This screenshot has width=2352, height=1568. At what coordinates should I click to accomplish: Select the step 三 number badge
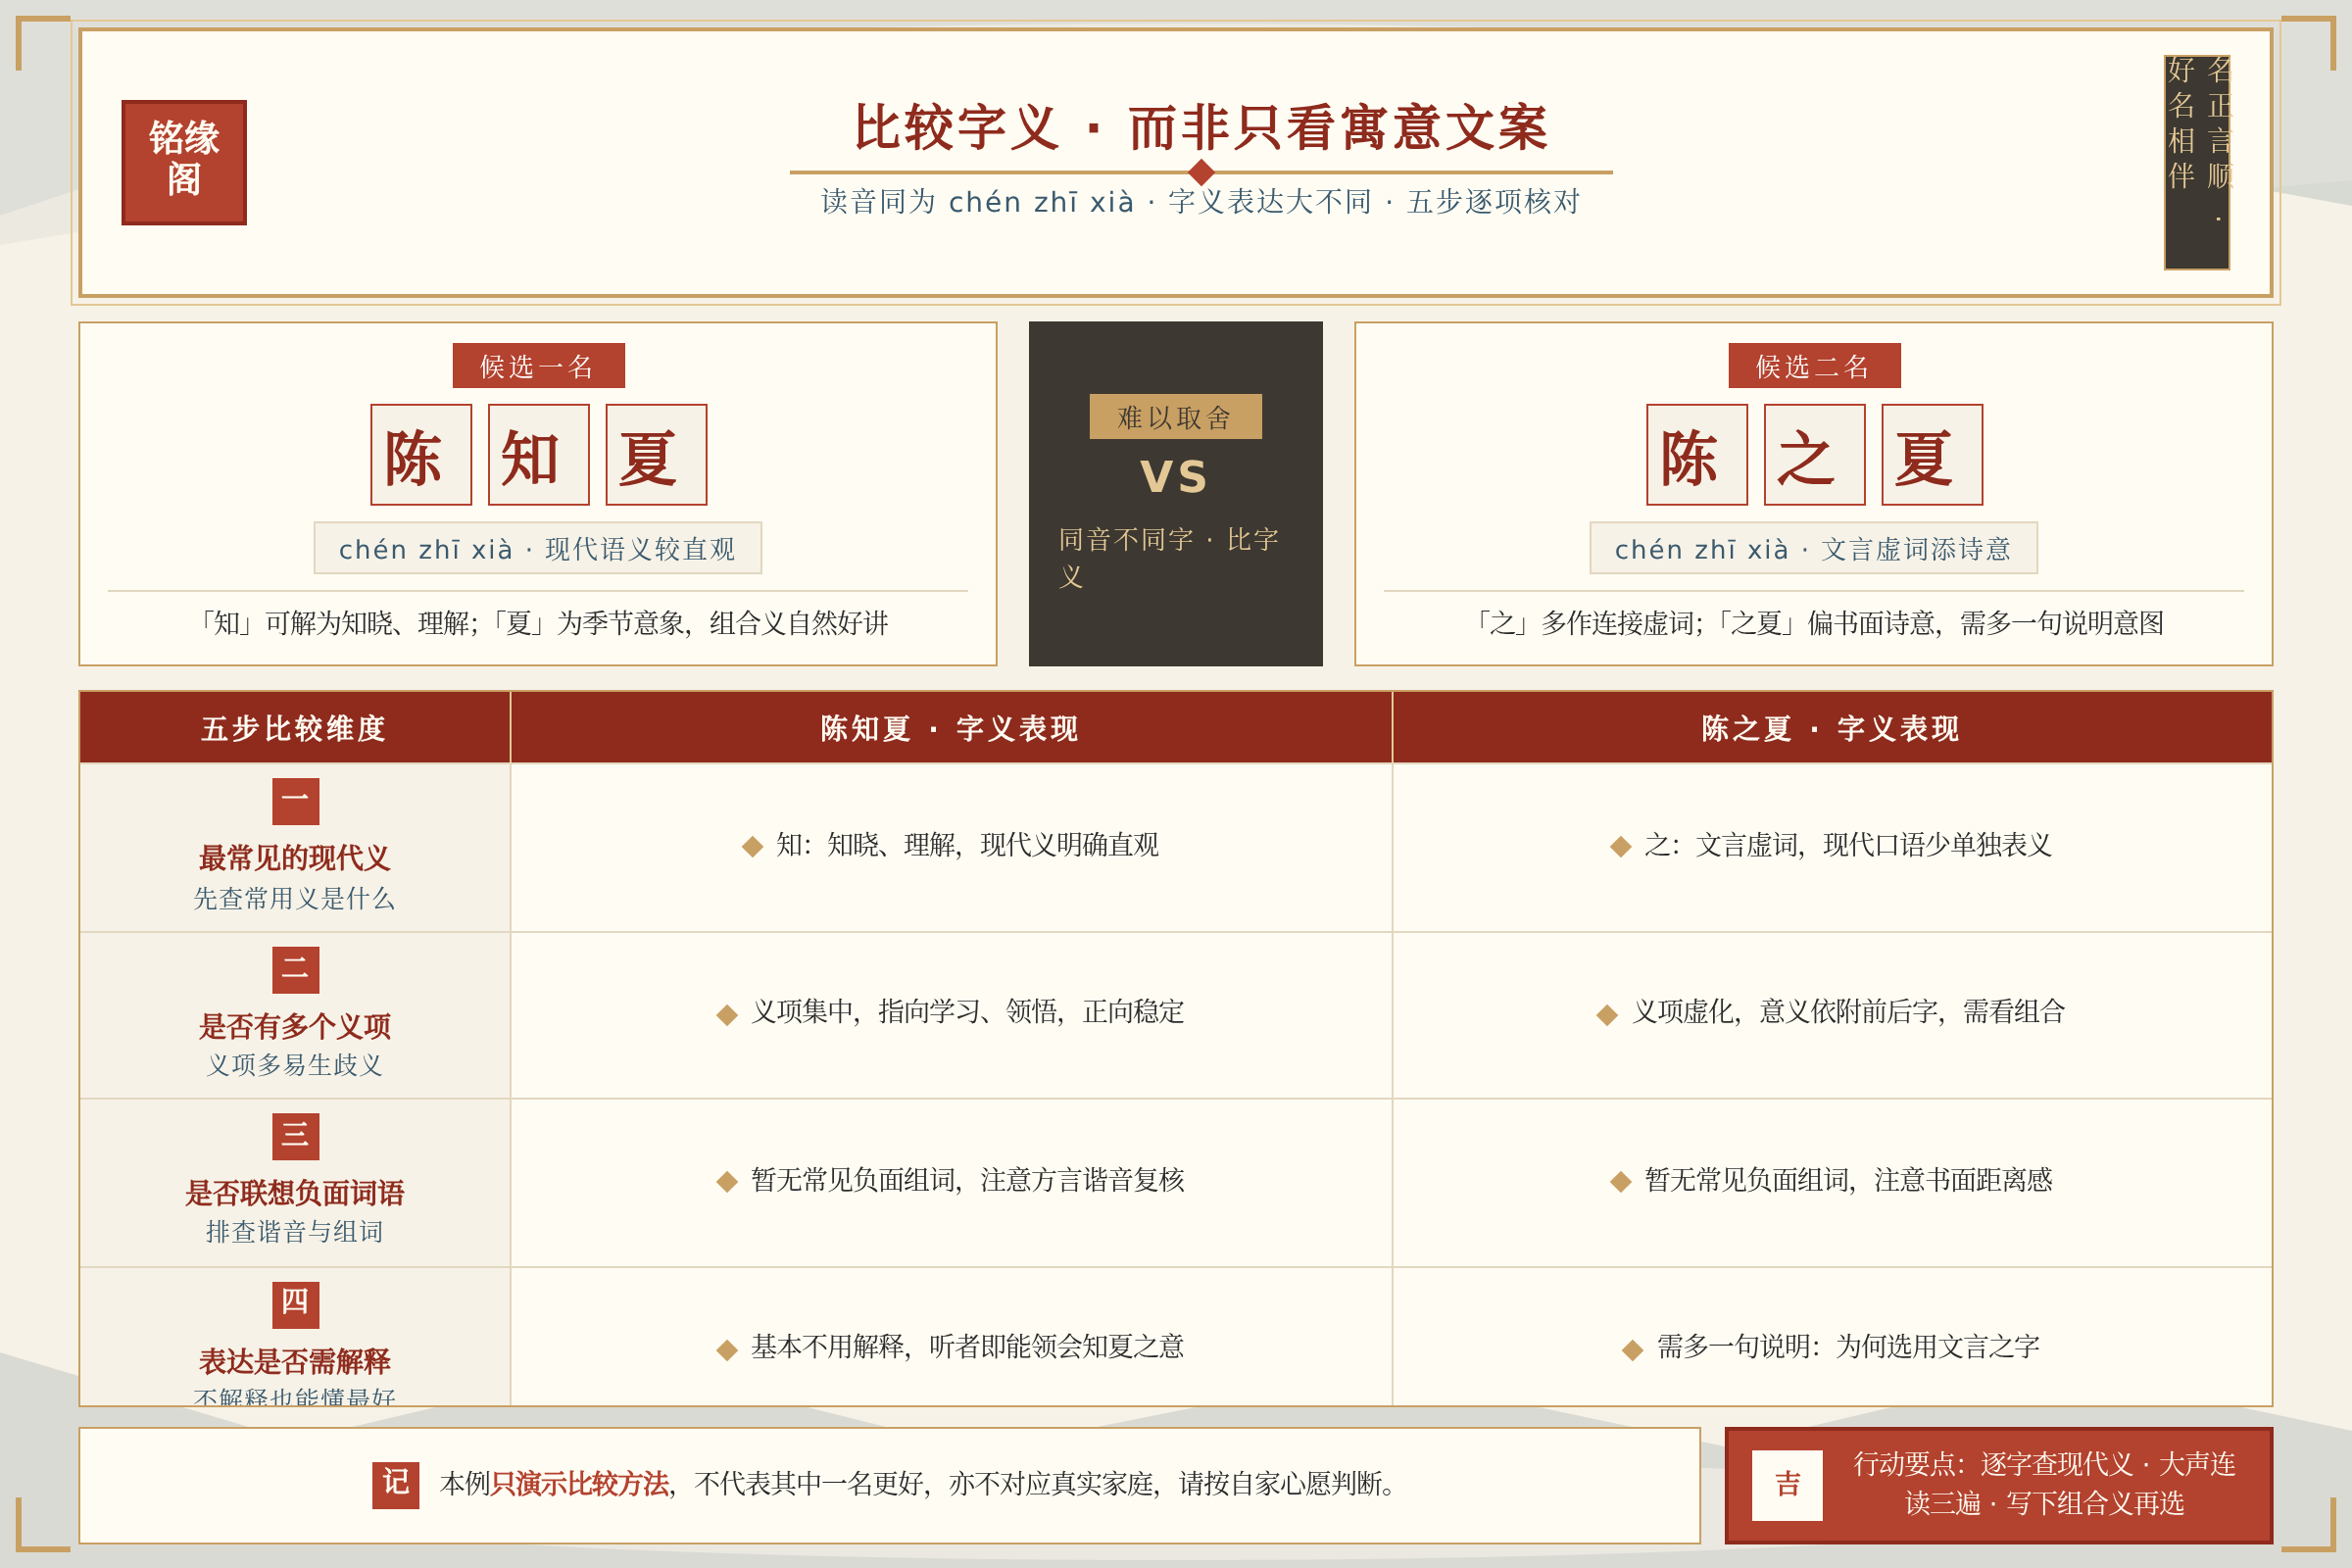pos(295,1136)
